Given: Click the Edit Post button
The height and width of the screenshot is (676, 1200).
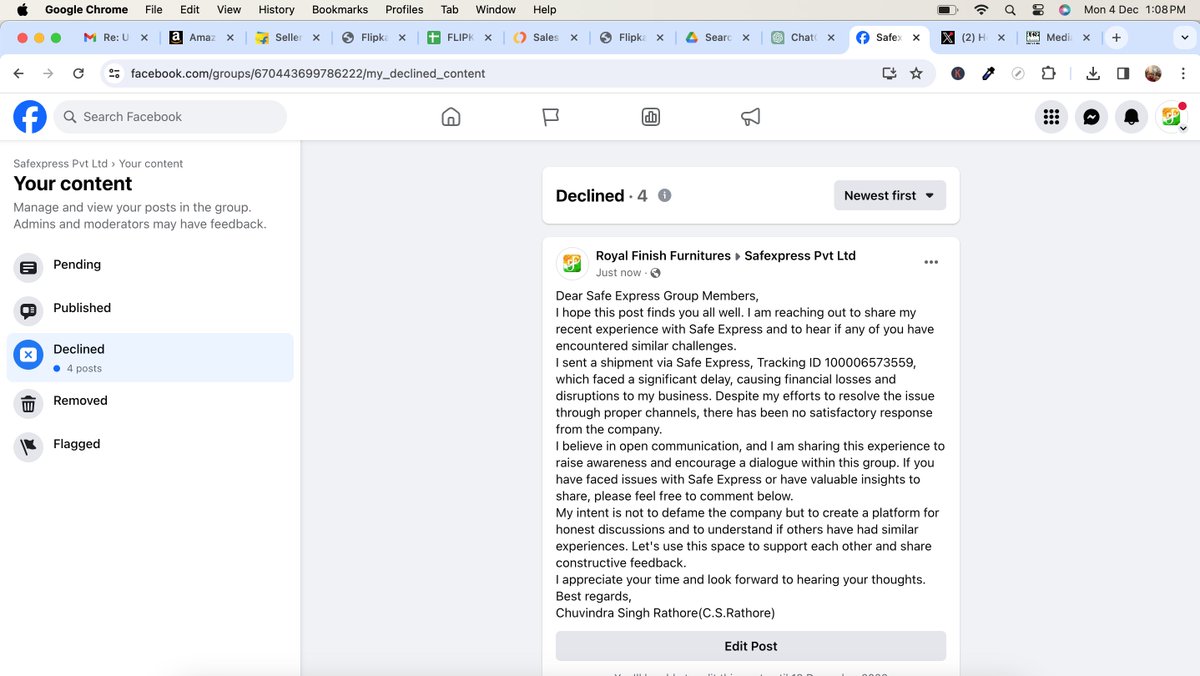Looking at the screenshot, I should [x=751, y=646].
